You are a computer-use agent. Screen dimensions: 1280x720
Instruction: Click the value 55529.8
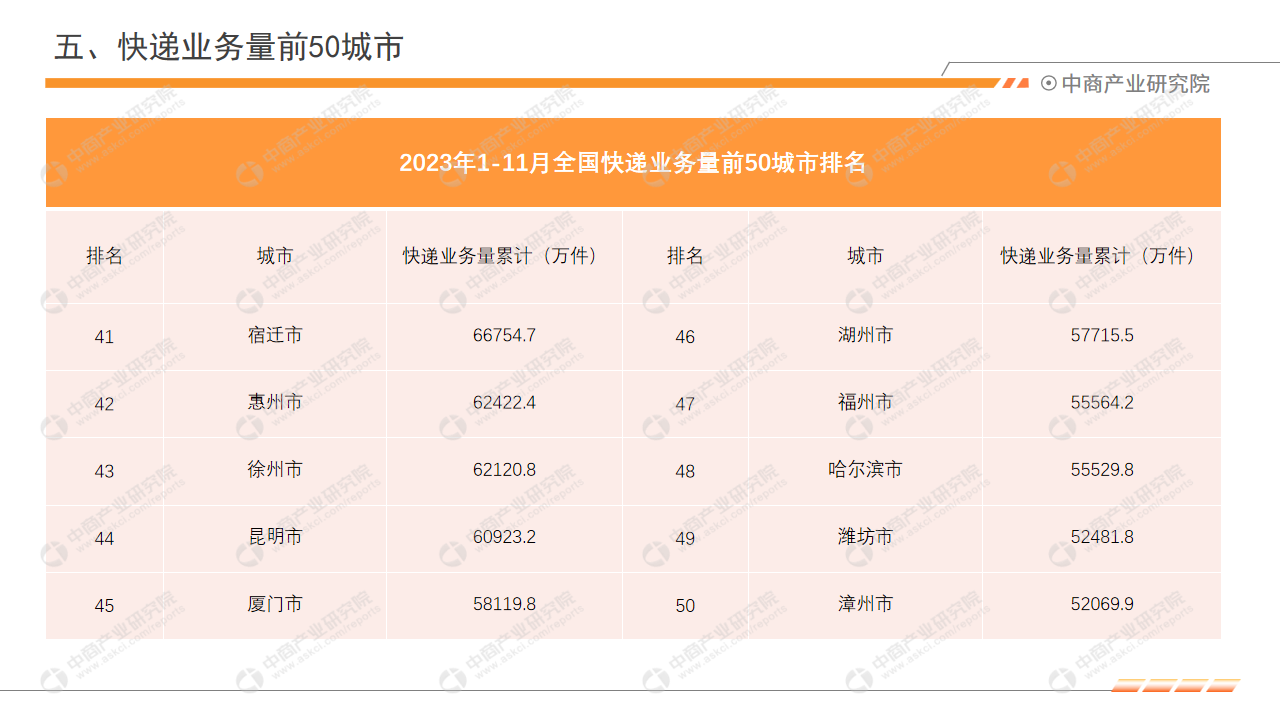click(1102, 469)
